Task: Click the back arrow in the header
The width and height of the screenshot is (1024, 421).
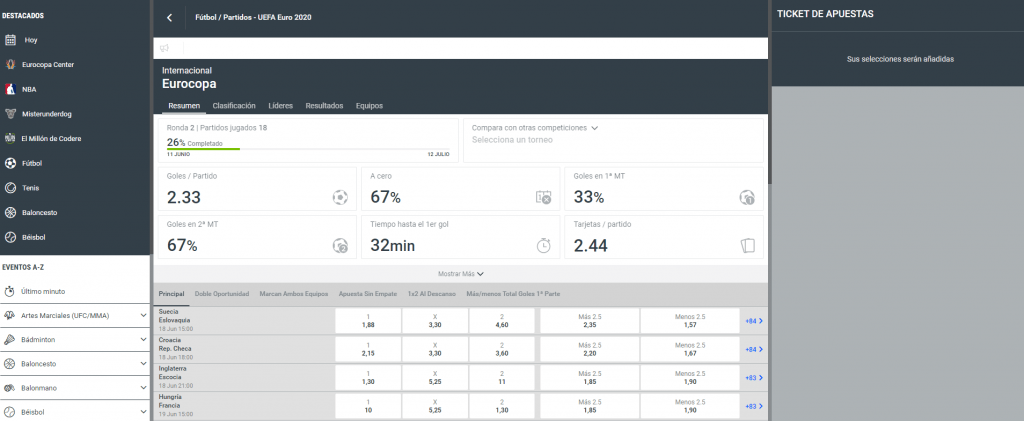Action: pyautogui.click(x=170, y=17)
